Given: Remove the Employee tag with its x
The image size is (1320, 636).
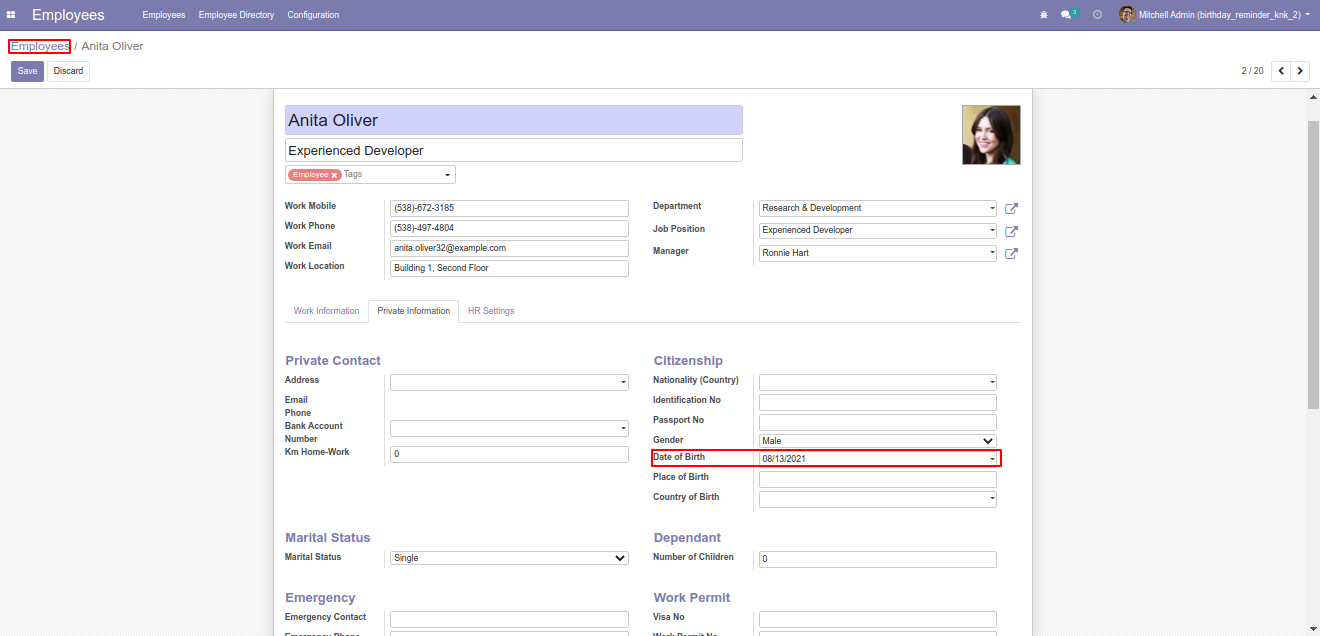Looking at the screenshot, I should click(x=335, y=175).
